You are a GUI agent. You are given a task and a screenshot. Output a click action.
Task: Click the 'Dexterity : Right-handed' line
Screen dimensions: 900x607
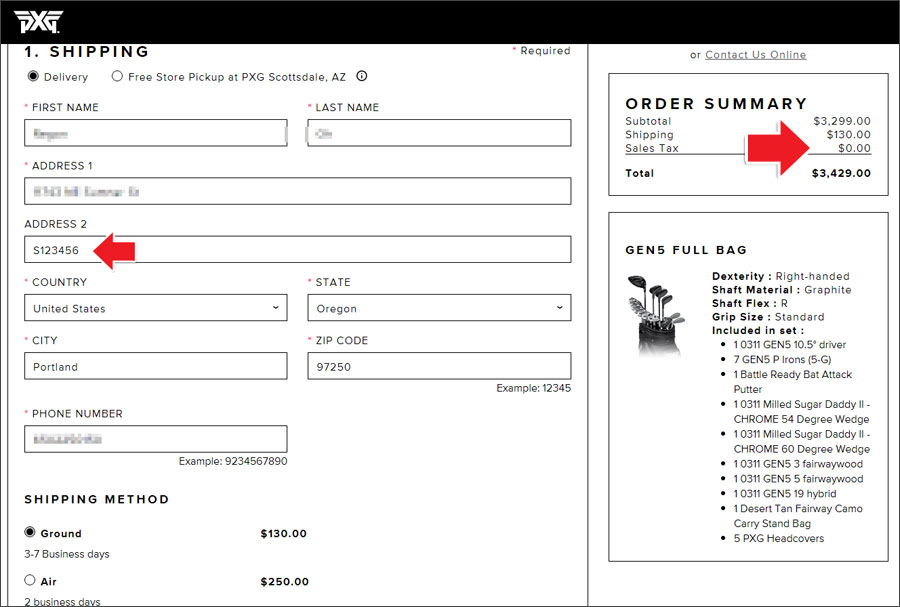click(780, 276)
